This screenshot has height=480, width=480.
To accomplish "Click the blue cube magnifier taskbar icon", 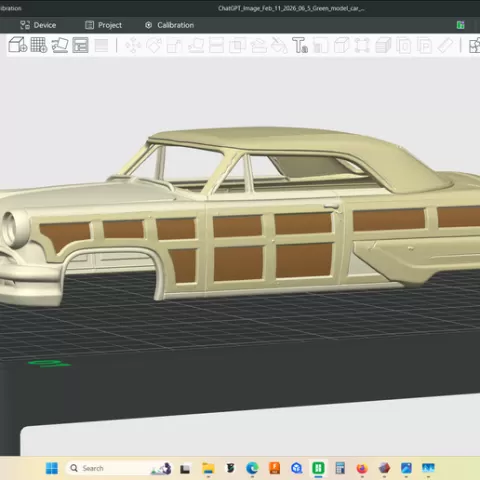I will (297, 468).
